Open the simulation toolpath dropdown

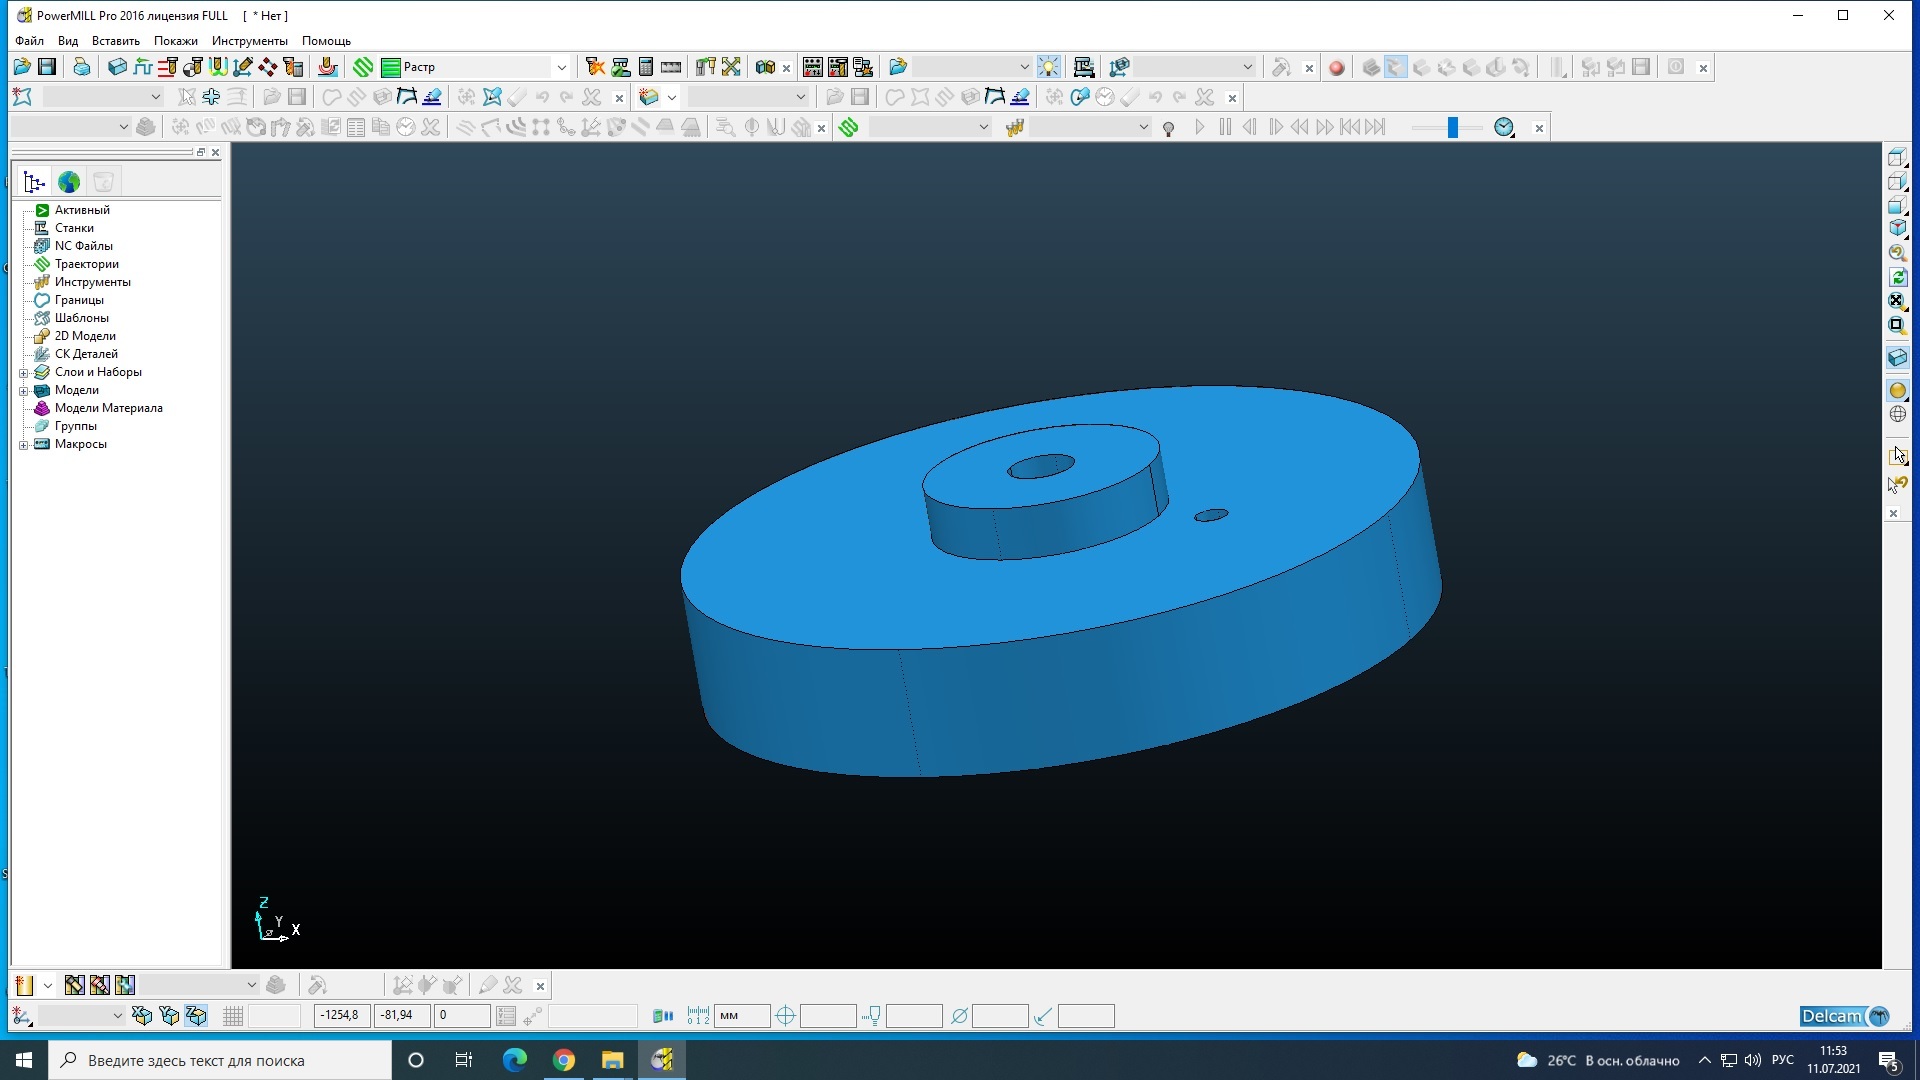983,127
